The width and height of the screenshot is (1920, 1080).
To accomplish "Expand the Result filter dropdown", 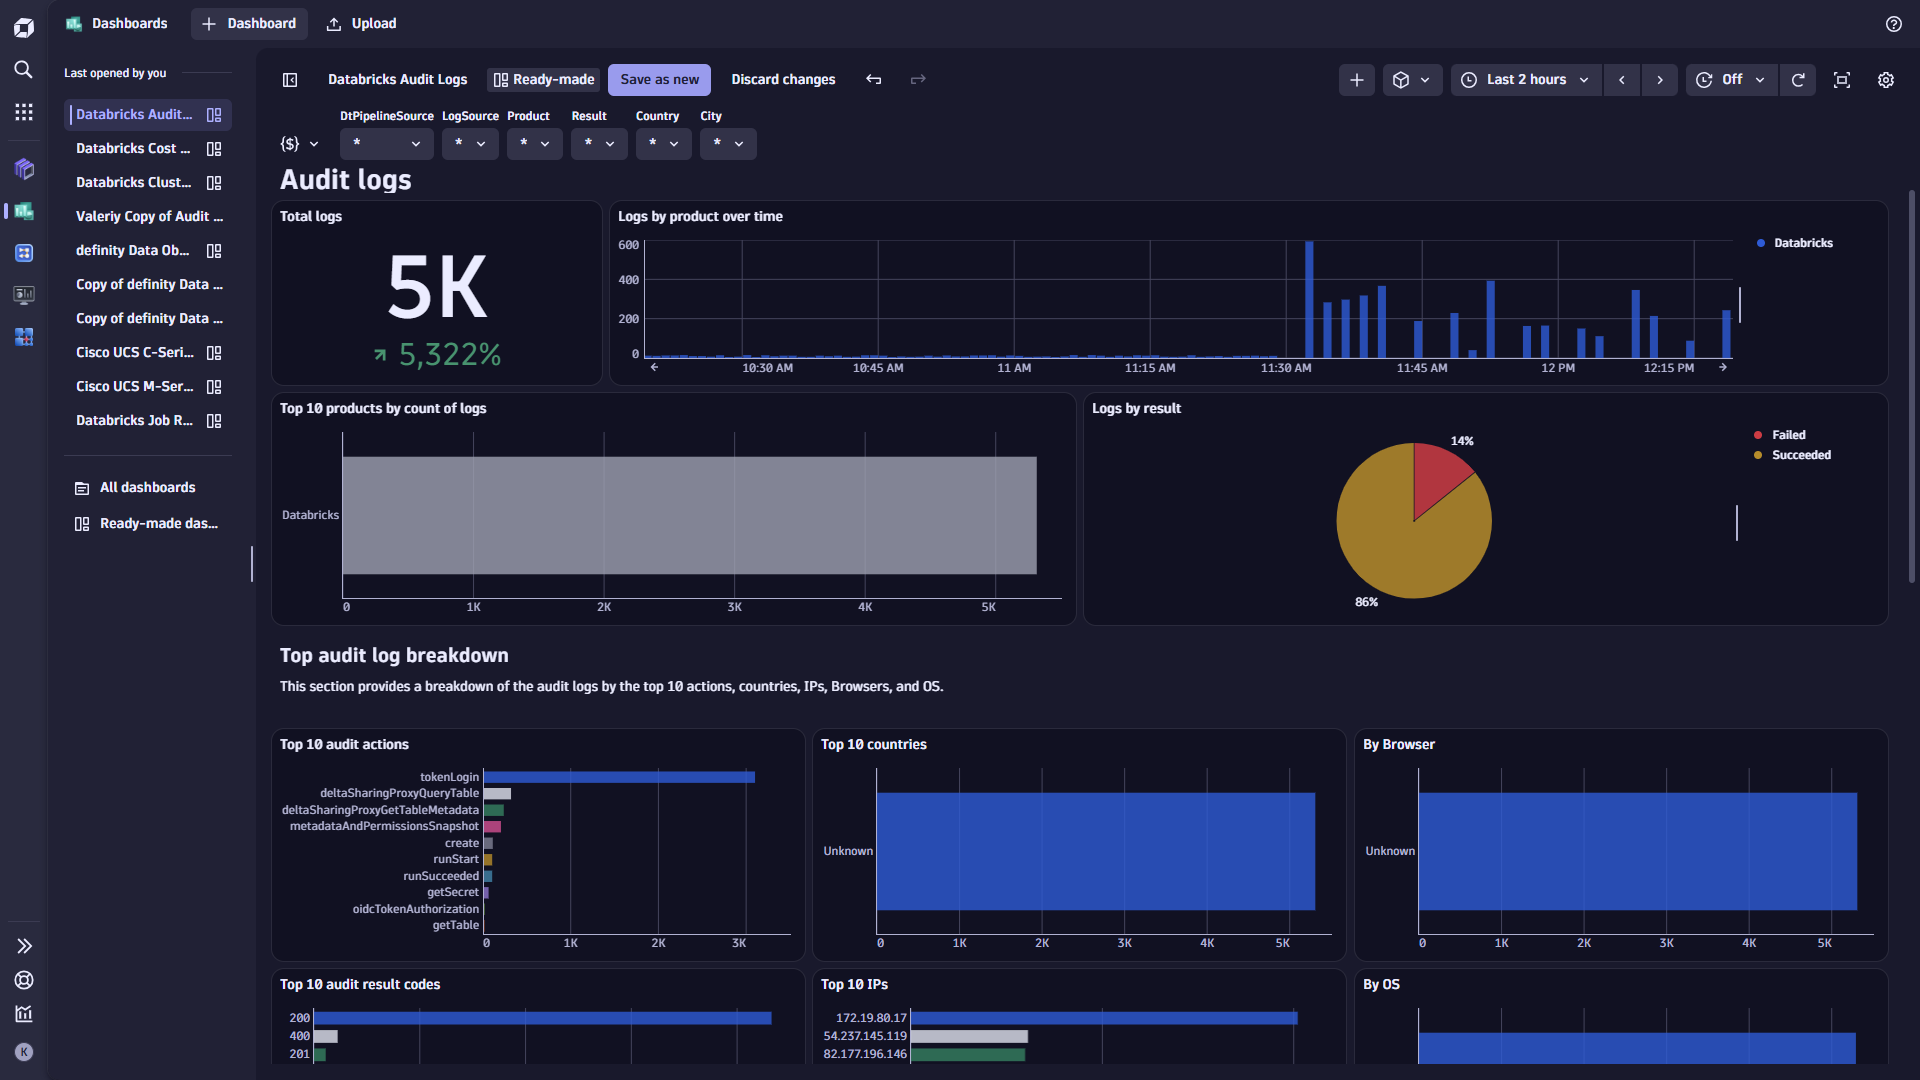I will click(x=598, y=143).
